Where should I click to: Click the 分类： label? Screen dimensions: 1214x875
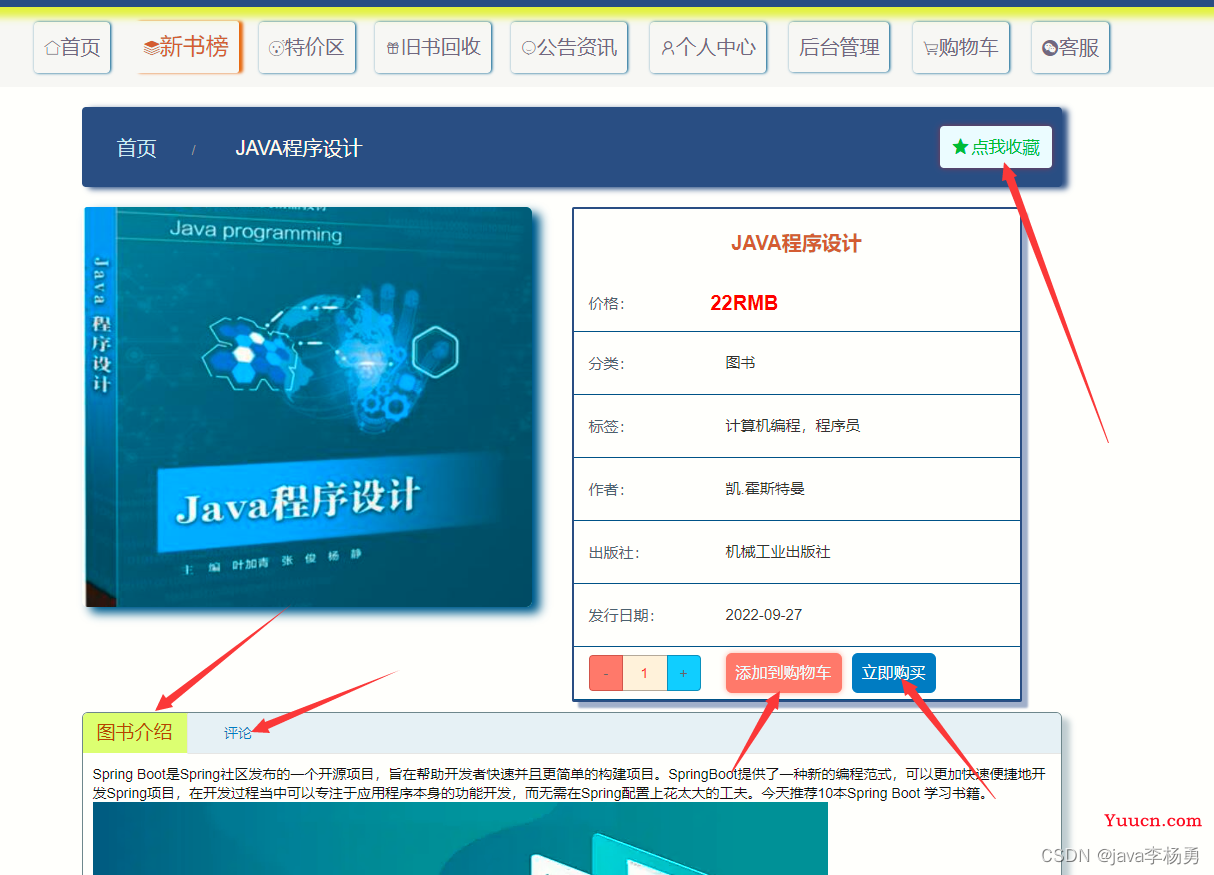(x=607, y=364)
